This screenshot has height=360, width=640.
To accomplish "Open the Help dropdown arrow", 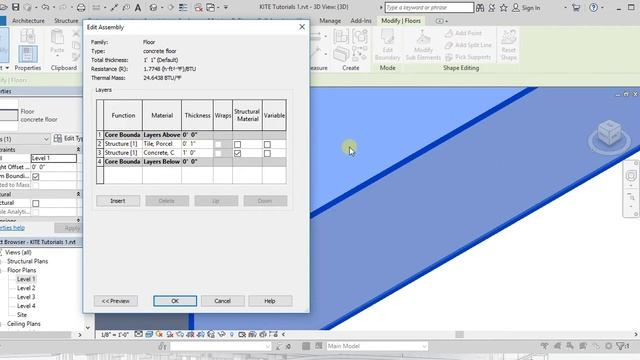I will tap(602, 7).
